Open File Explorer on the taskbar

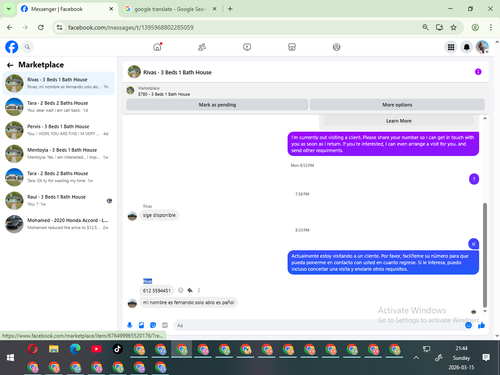(54, 349)
